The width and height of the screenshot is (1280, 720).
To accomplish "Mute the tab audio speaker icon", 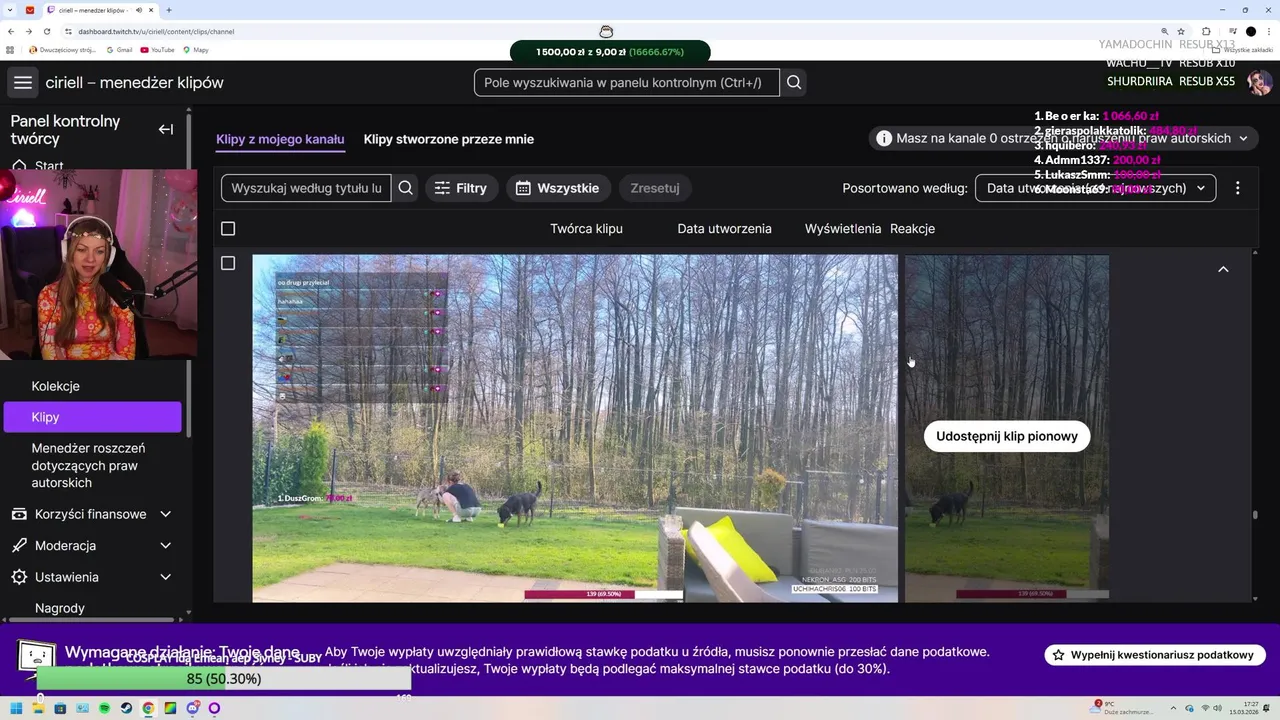I will coord(137,10).
